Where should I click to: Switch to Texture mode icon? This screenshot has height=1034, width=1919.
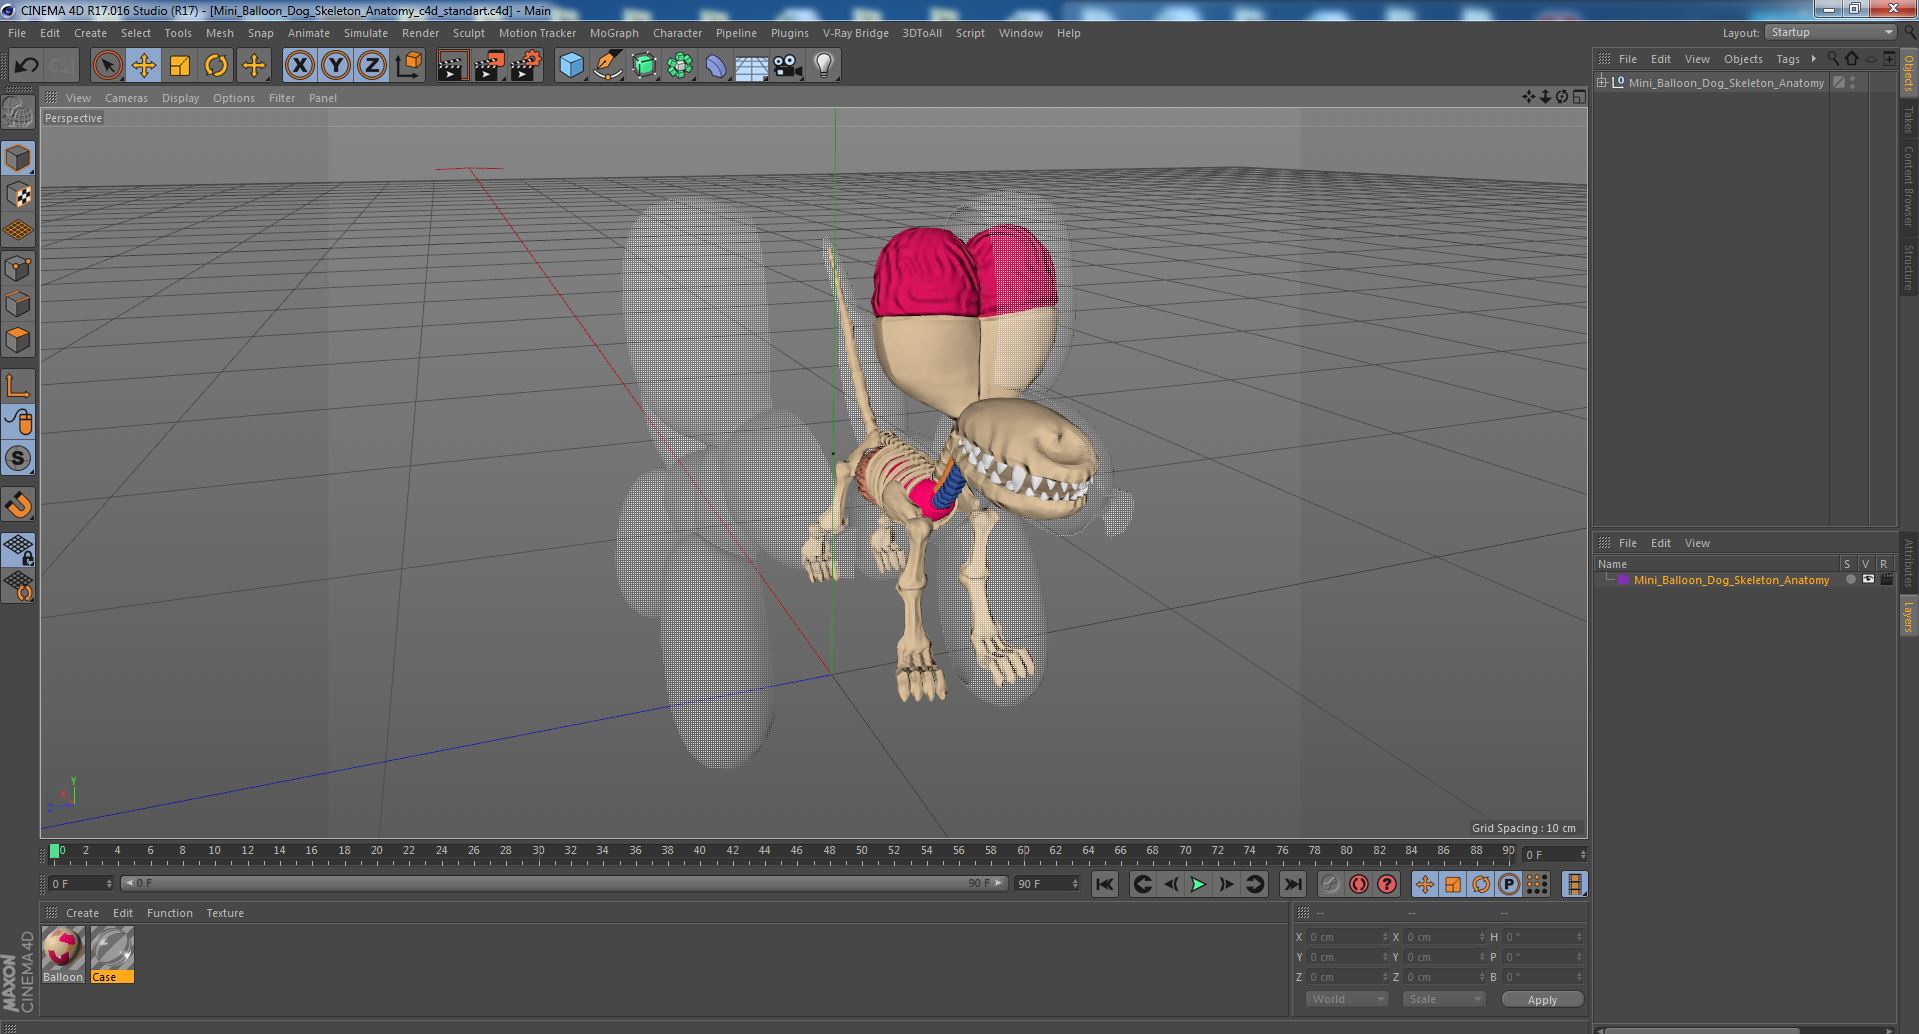(x=18, y=195)
